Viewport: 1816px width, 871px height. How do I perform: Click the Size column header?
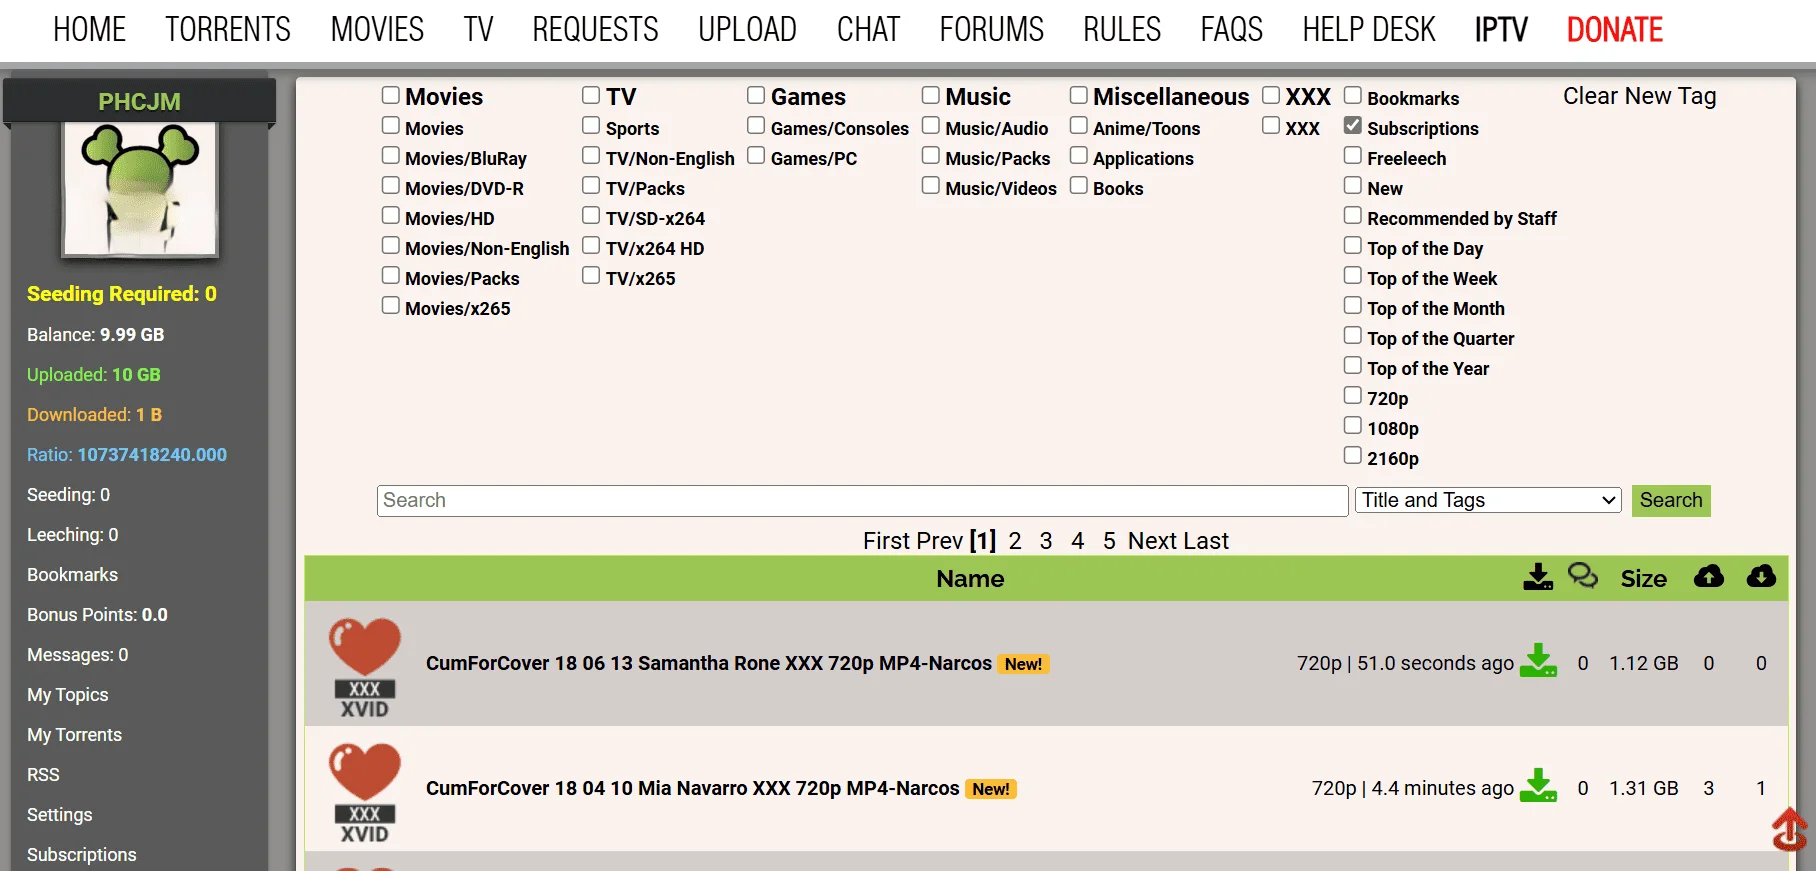[x=1643, y=579]
